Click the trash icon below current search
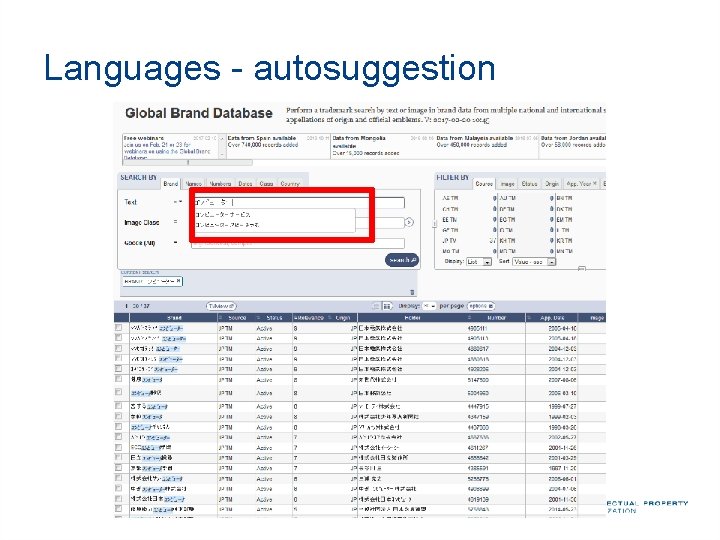Viewport: 720px width, 540px height. point(412,292)
